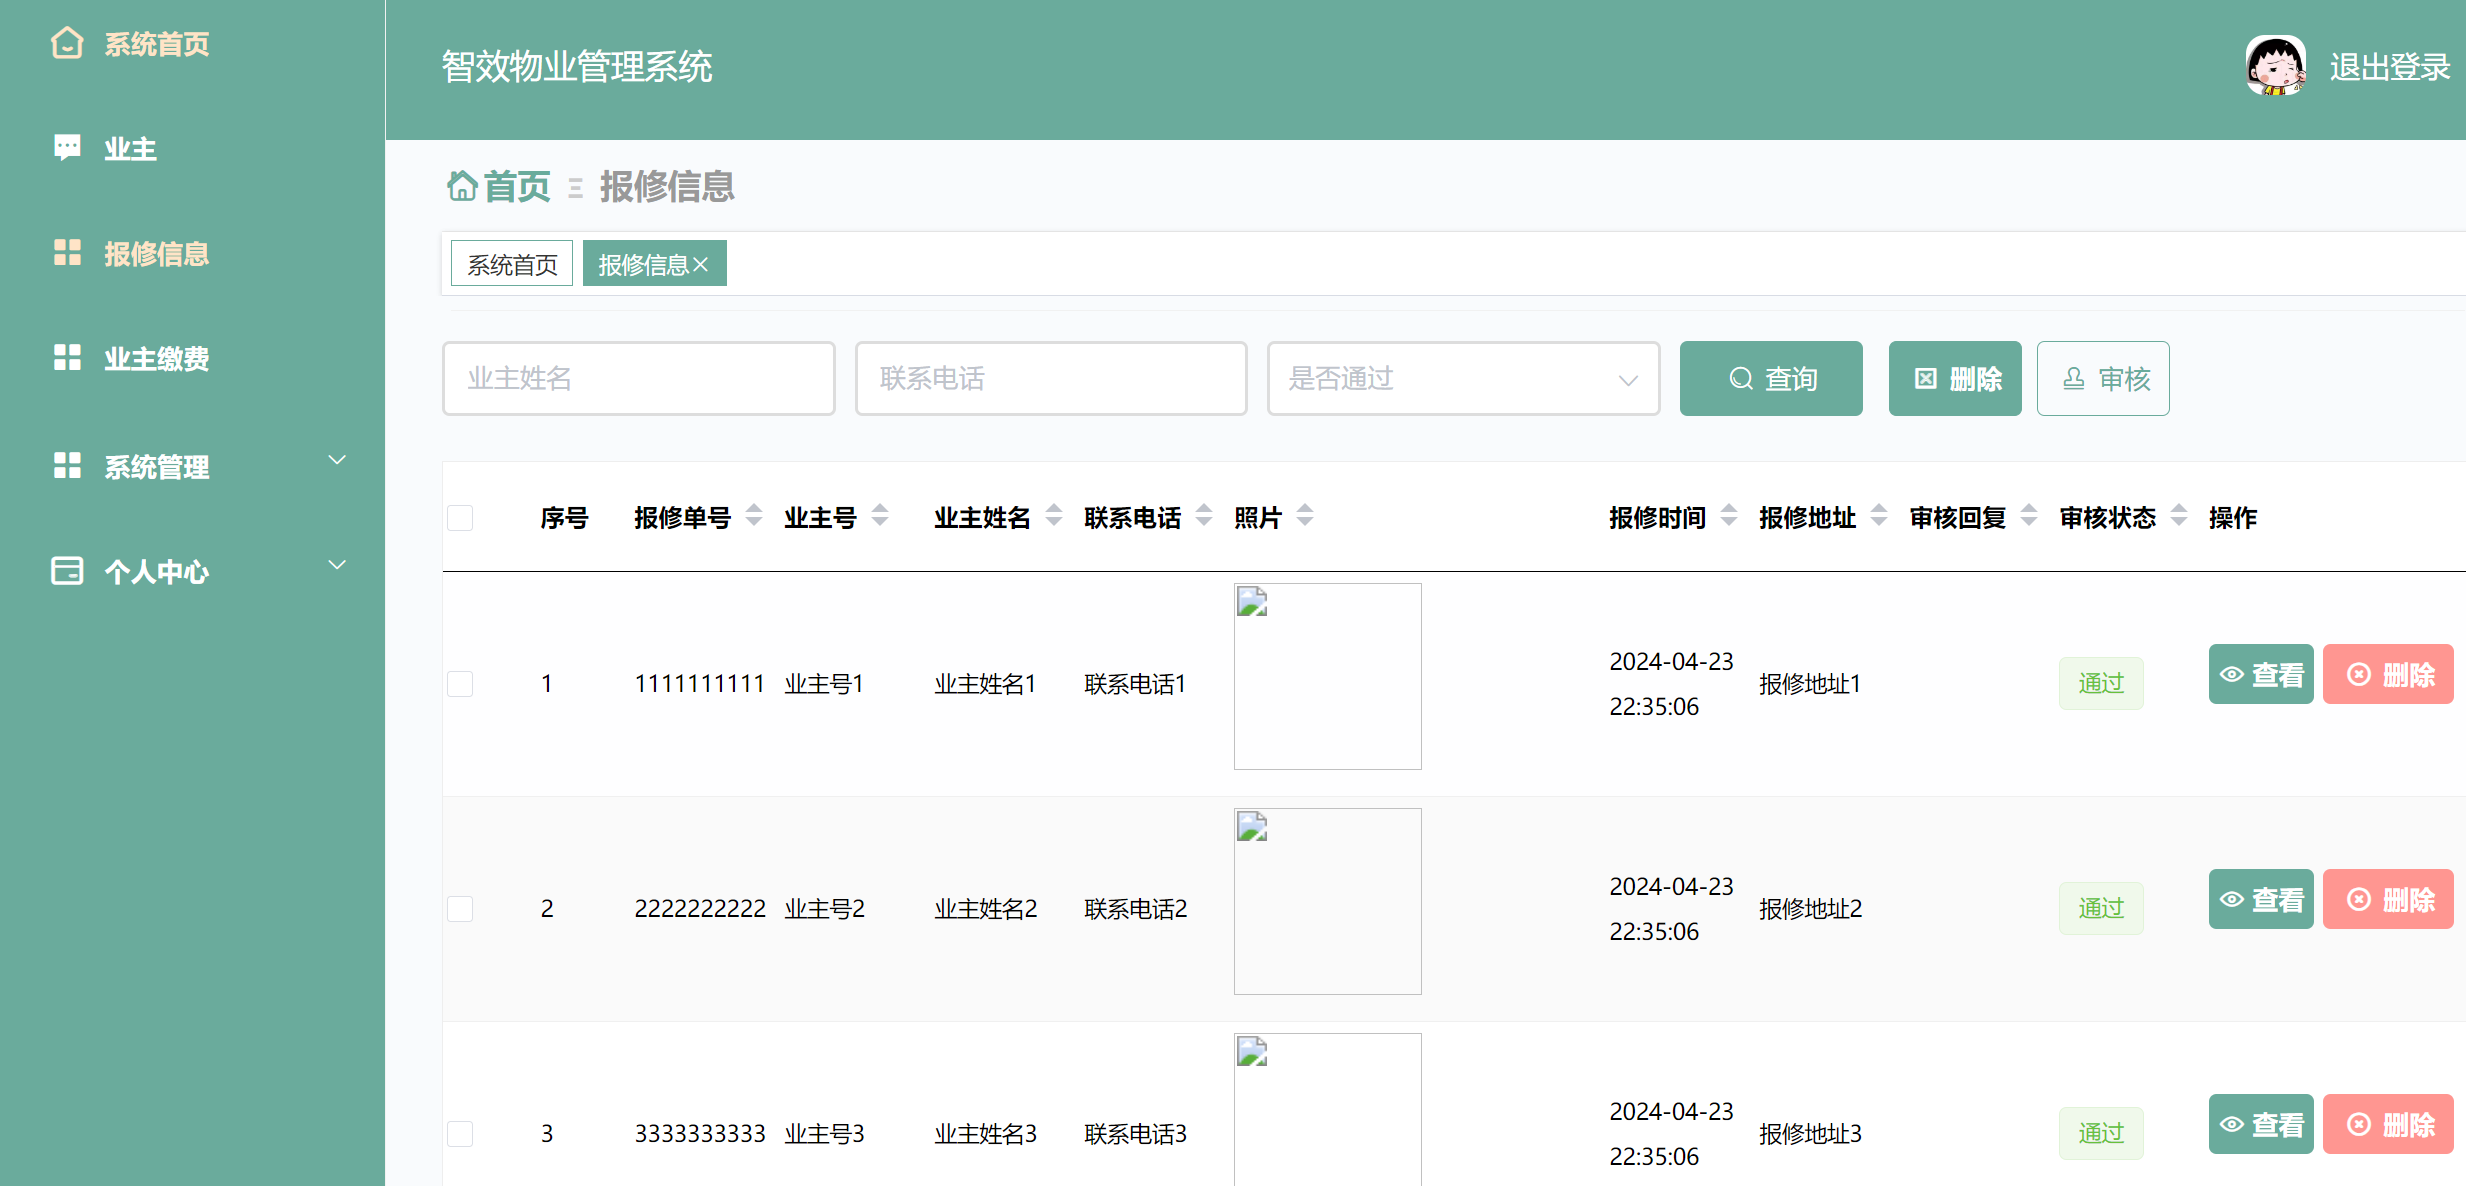Click the sort arrows on 审核回复 column

(2029, 516)
